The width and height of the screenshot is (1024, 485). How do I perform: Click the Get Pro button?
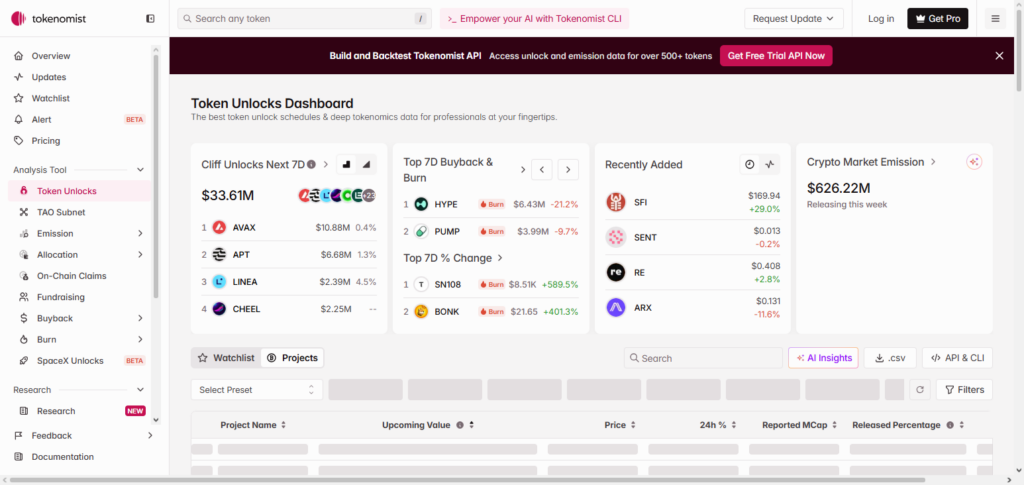pos(938,18)
